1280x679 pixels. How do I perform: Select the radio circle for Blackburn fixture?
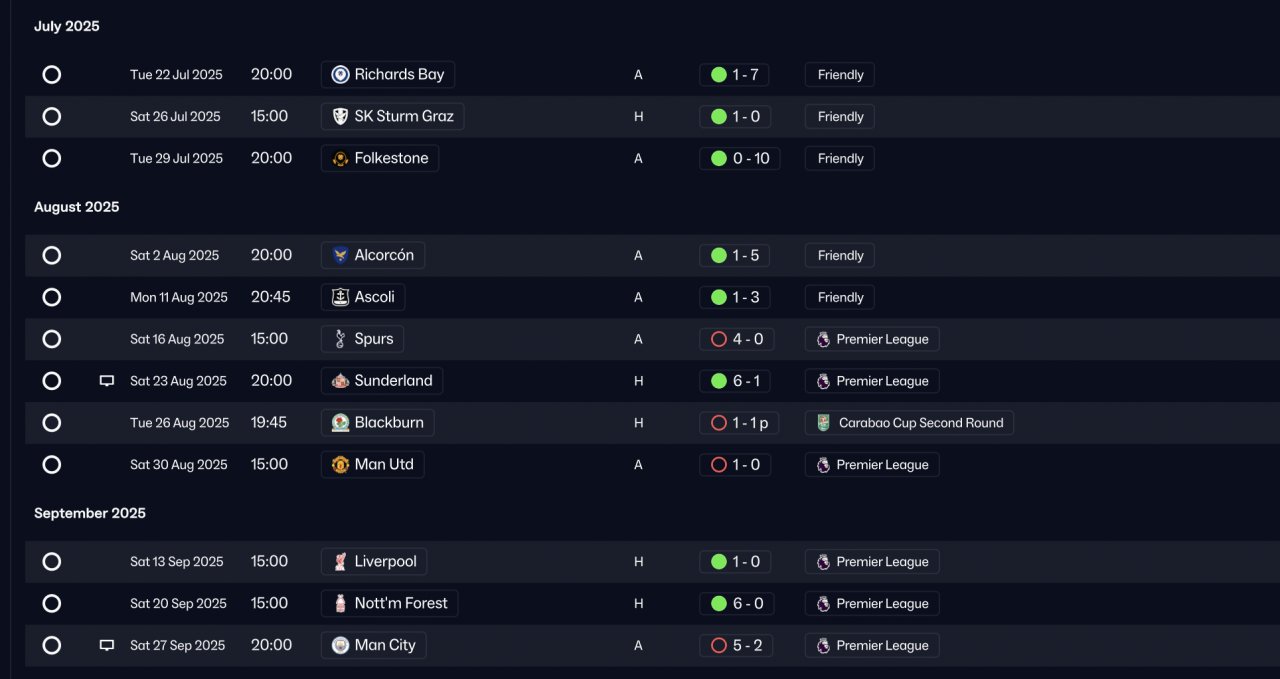(x=52, y=423)
